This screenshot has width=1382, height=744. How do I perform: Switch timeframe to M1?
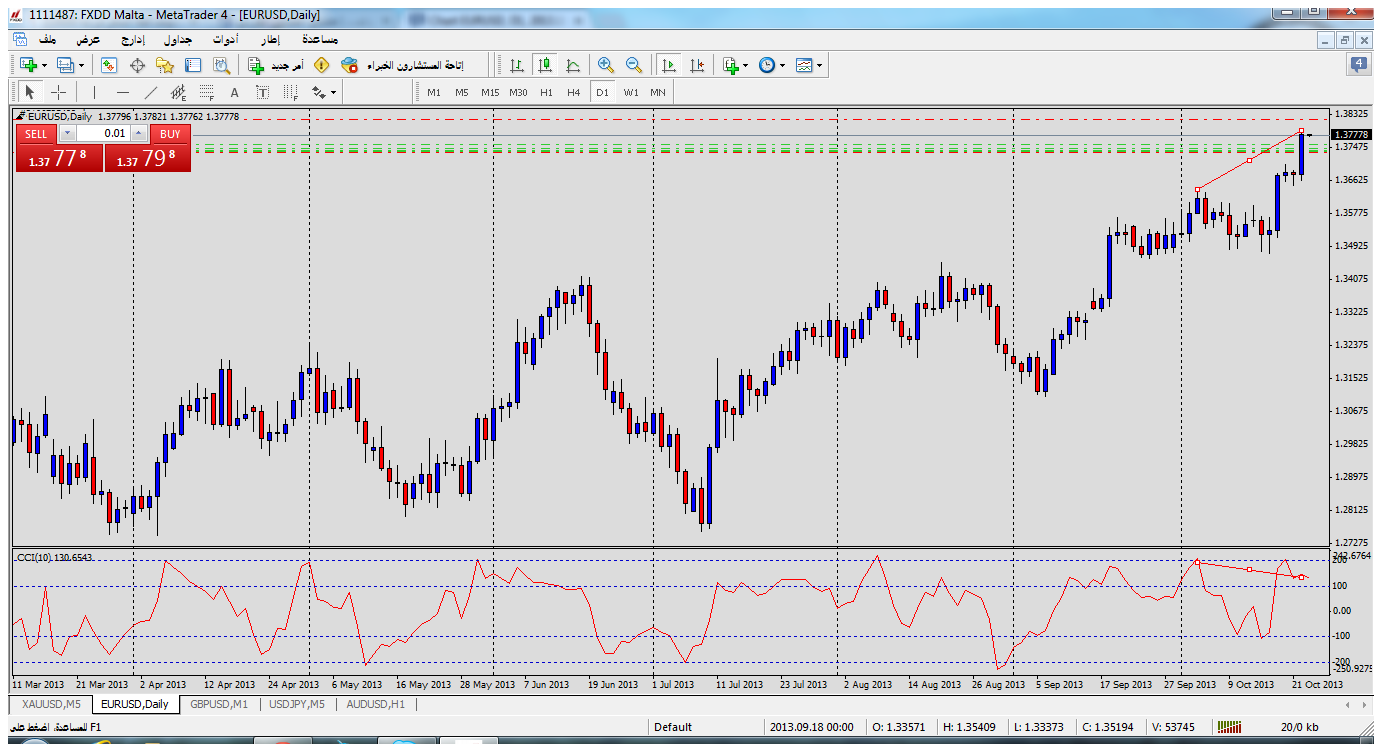(x=434, y=92)
